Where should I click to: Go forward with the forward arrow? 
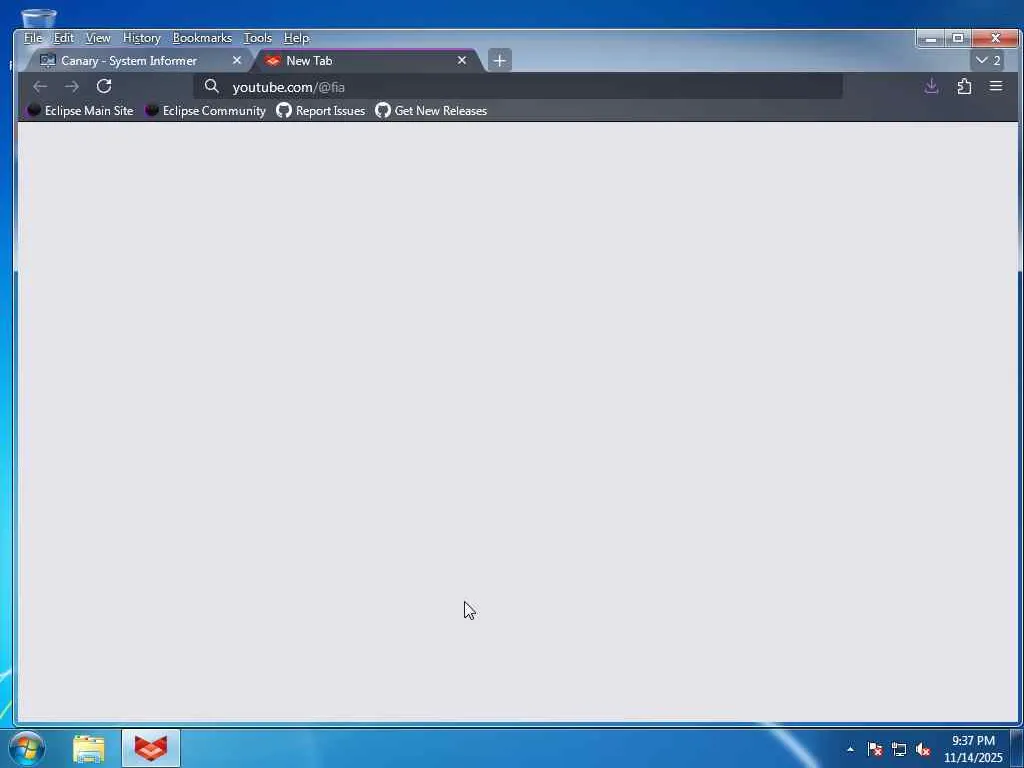coord(72,86)
